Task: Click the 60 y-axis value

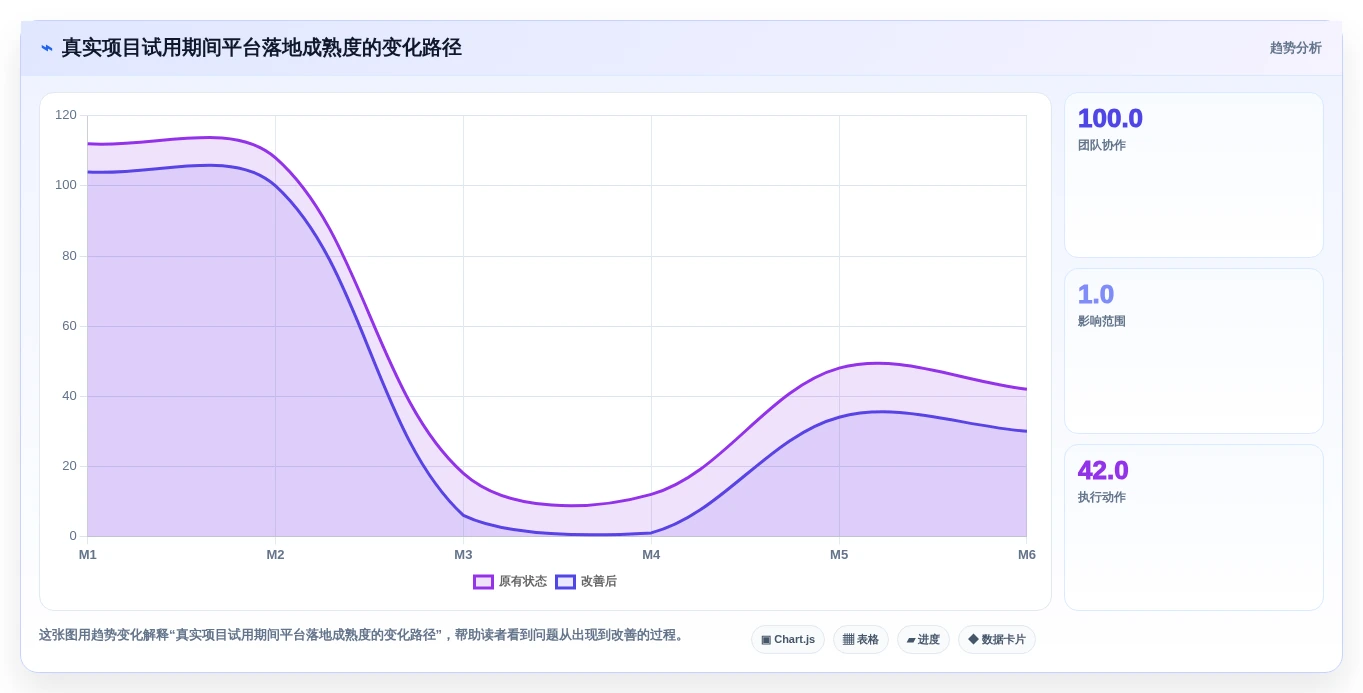Action: 69,326
